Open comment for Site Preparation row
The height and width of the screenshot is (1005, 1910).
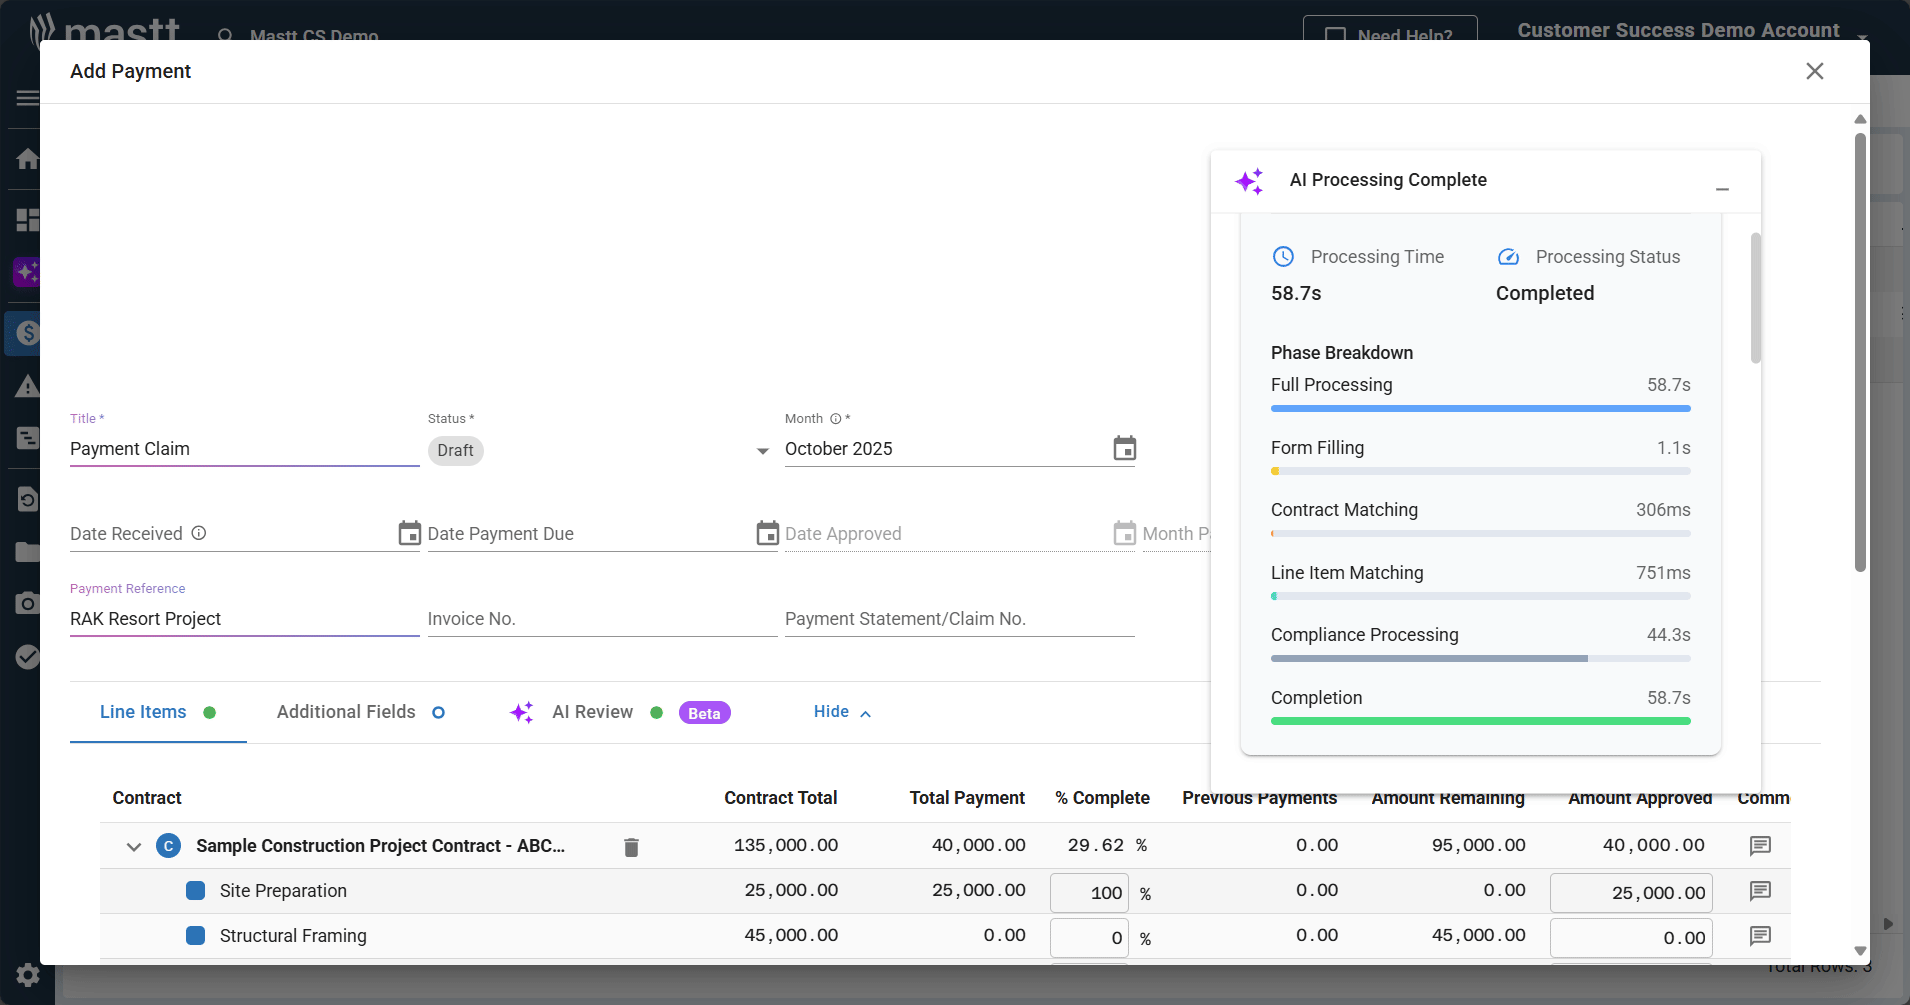point(1760,891)
